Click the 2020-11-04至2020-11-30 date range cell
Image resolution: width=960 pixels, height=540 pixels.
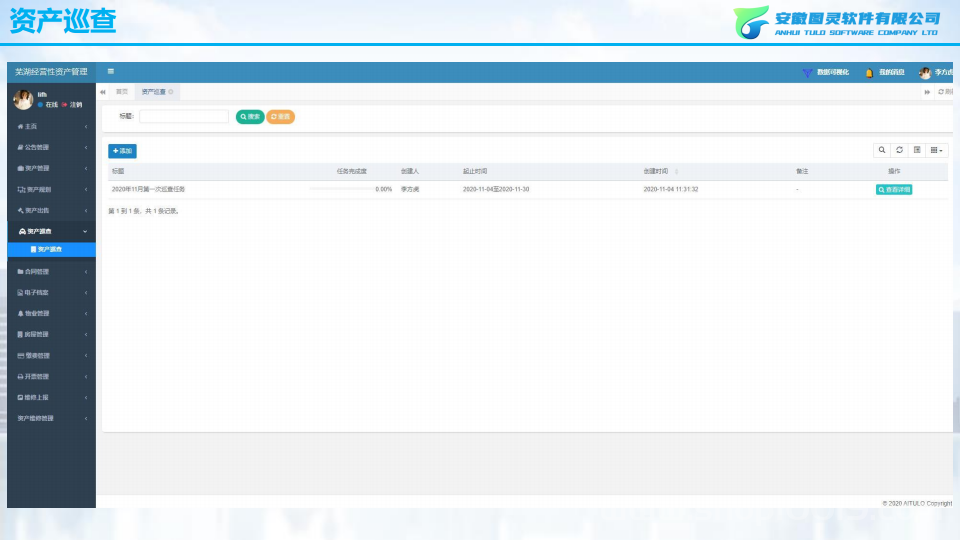tap(496, 189)
